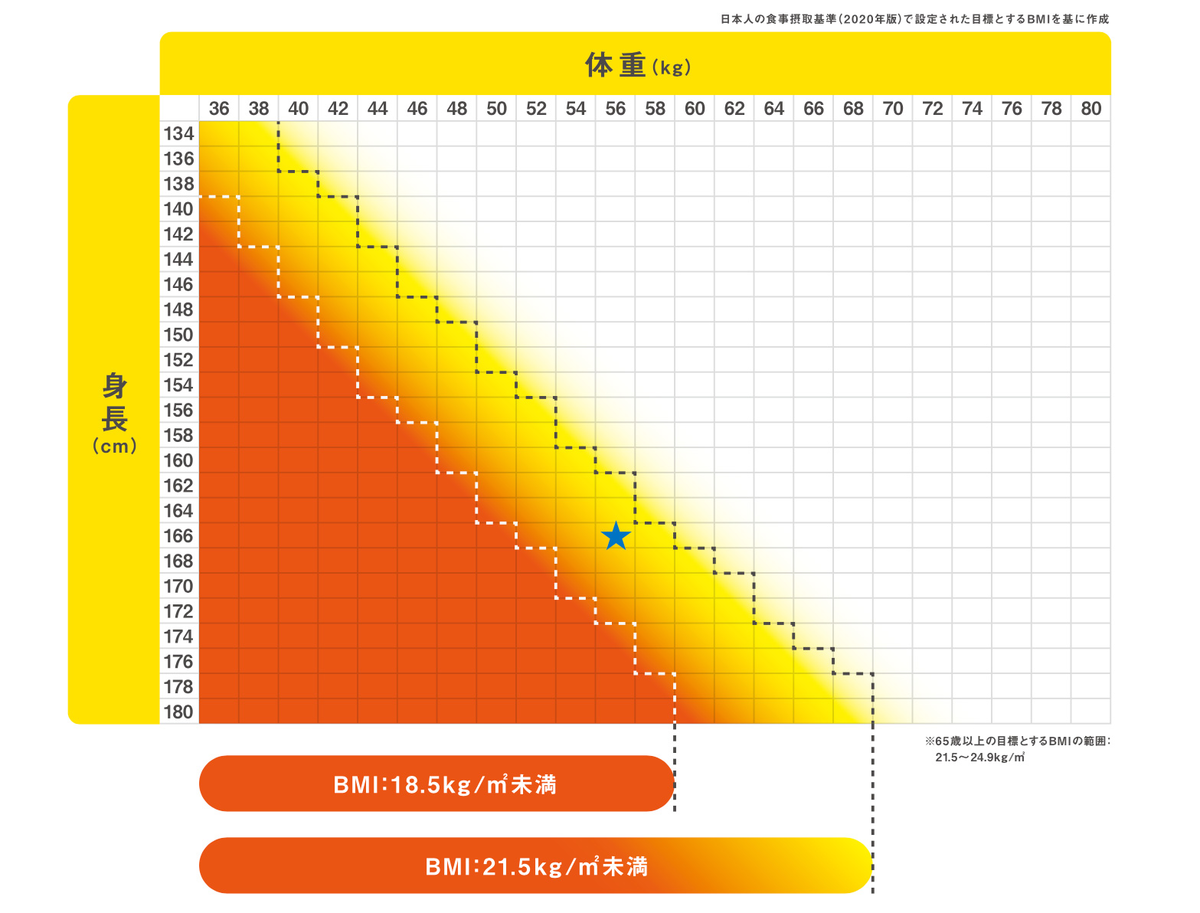The image size is (1200, 913).
Task: Click weight column header 80
Action: [x=1091, y=108]
